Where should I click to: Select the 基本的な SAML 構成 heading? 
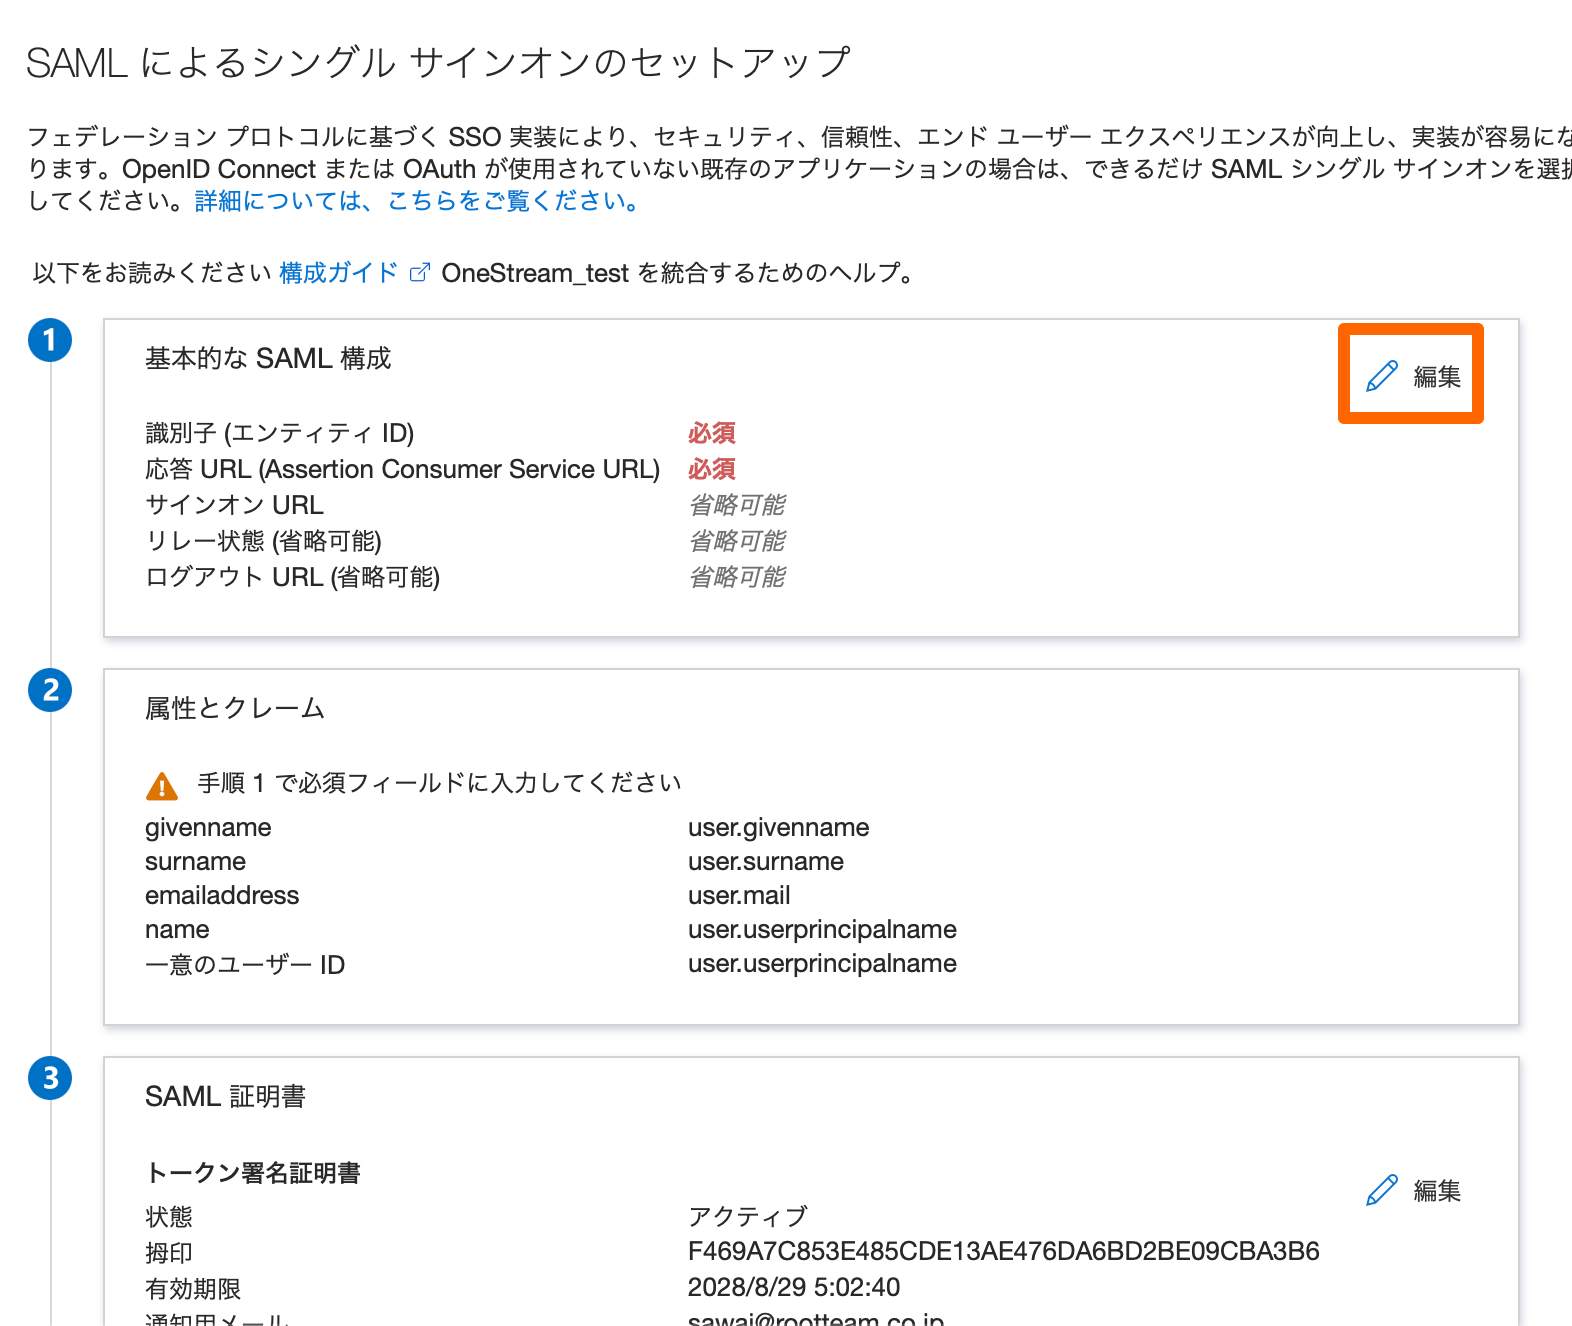coord(268,358)
